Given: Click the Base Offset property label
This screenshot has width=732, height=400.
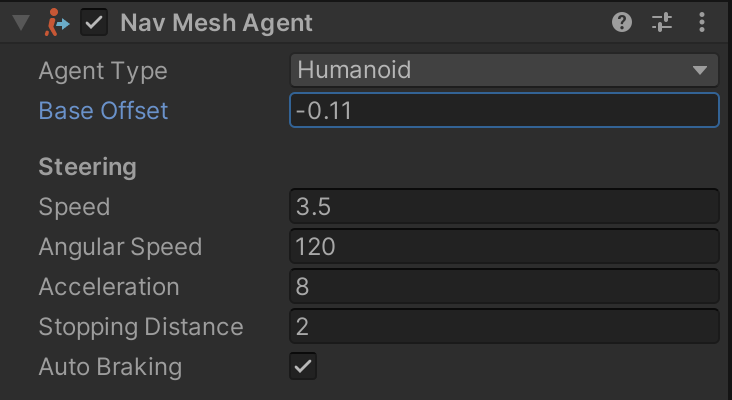Looking at the screenshot, I should (103, 111).
